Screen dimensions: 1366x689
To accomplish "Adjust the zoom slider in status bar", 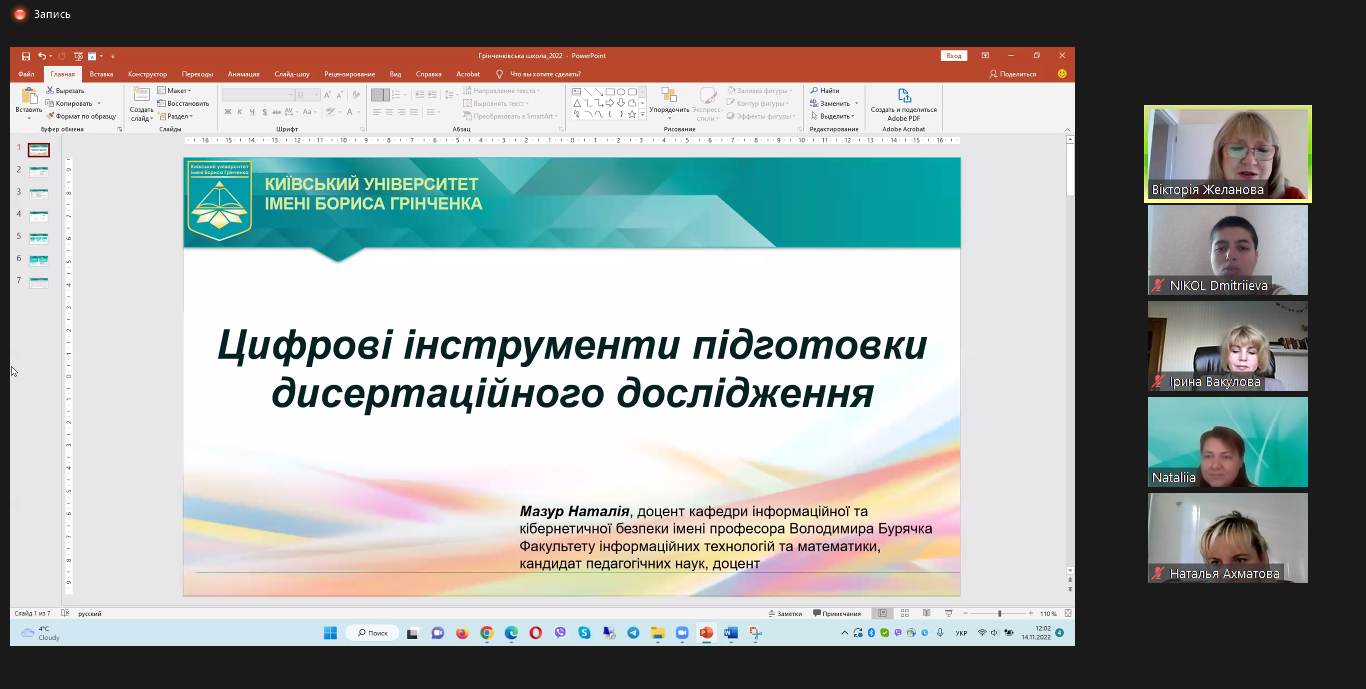I will pyautogui.click(x=999, y=613).
